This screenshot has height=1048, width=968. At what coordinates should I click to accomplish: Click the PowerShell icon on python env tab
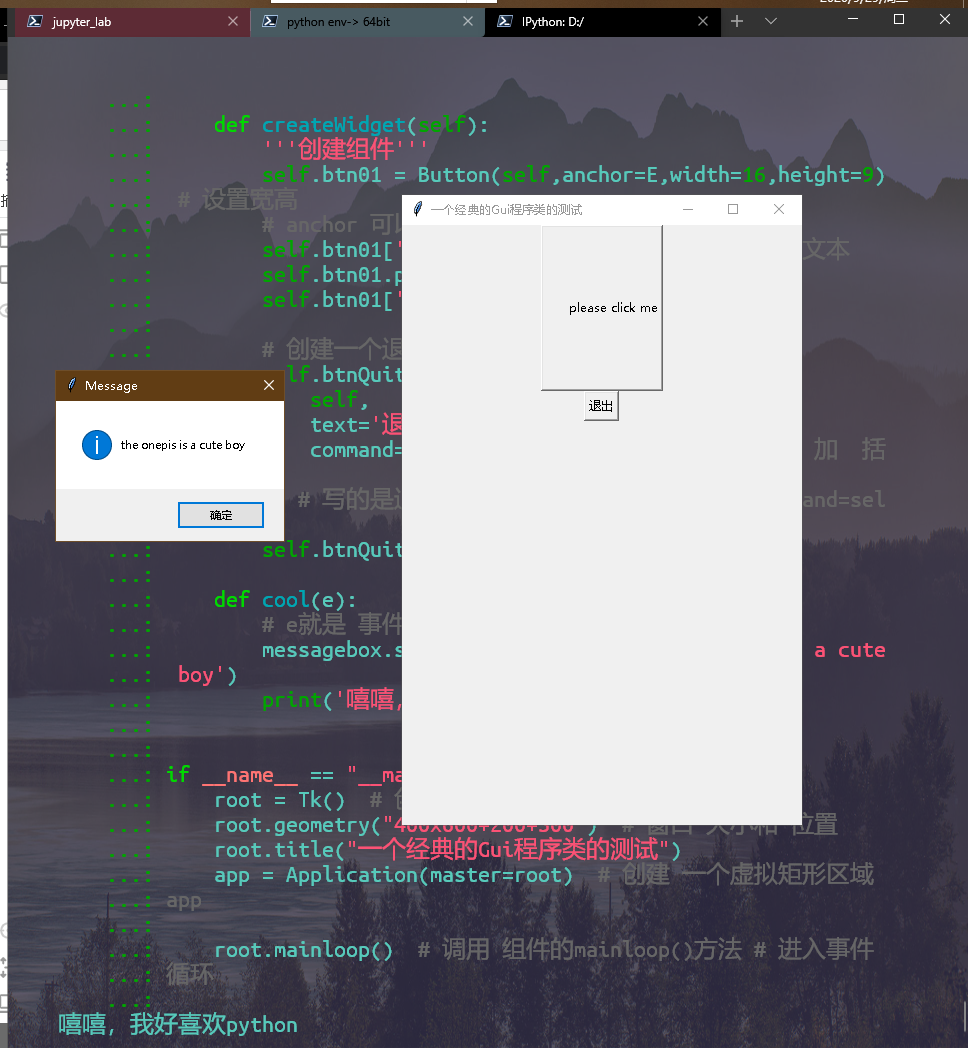[270, 21]
